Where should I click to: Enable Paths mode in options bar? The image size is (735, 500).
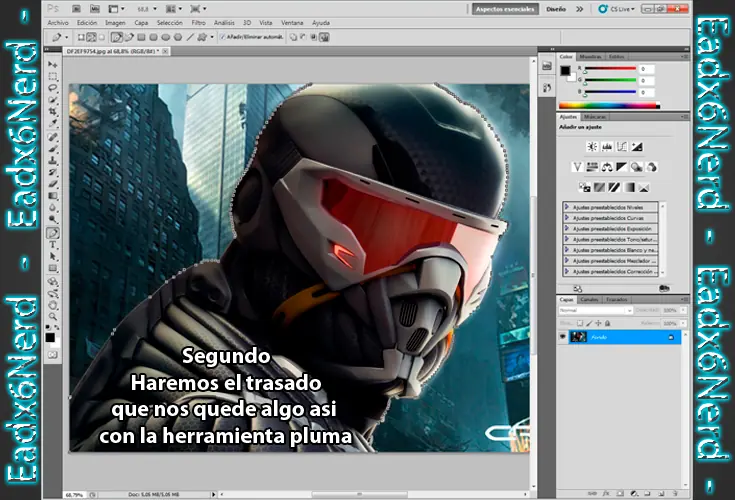91,37
